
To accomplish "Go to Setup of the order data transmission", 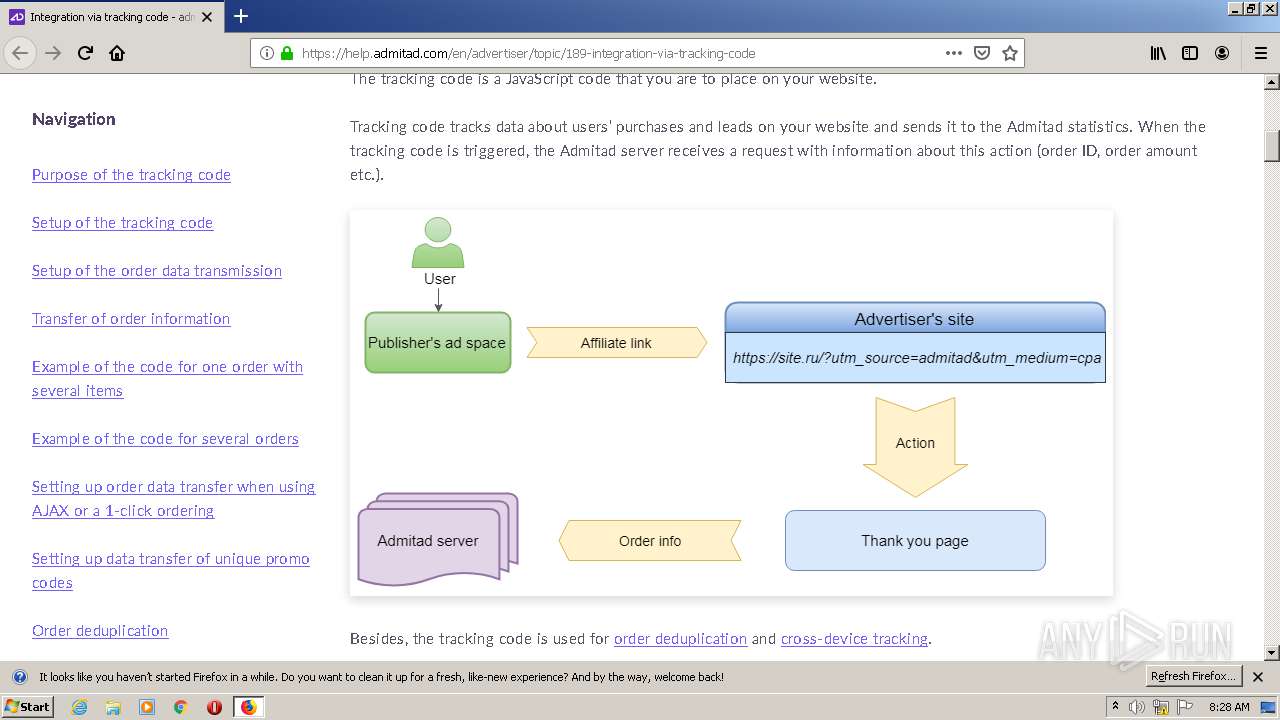I will pyautogui.click(x=157, y=271).
